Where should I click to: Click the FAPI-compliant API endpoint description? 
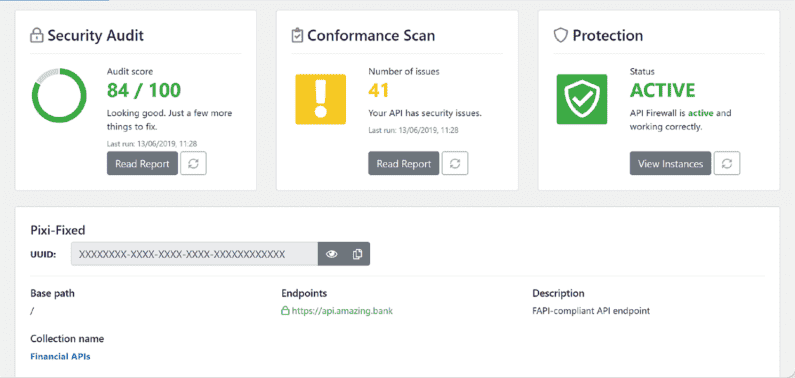[591, 311]
